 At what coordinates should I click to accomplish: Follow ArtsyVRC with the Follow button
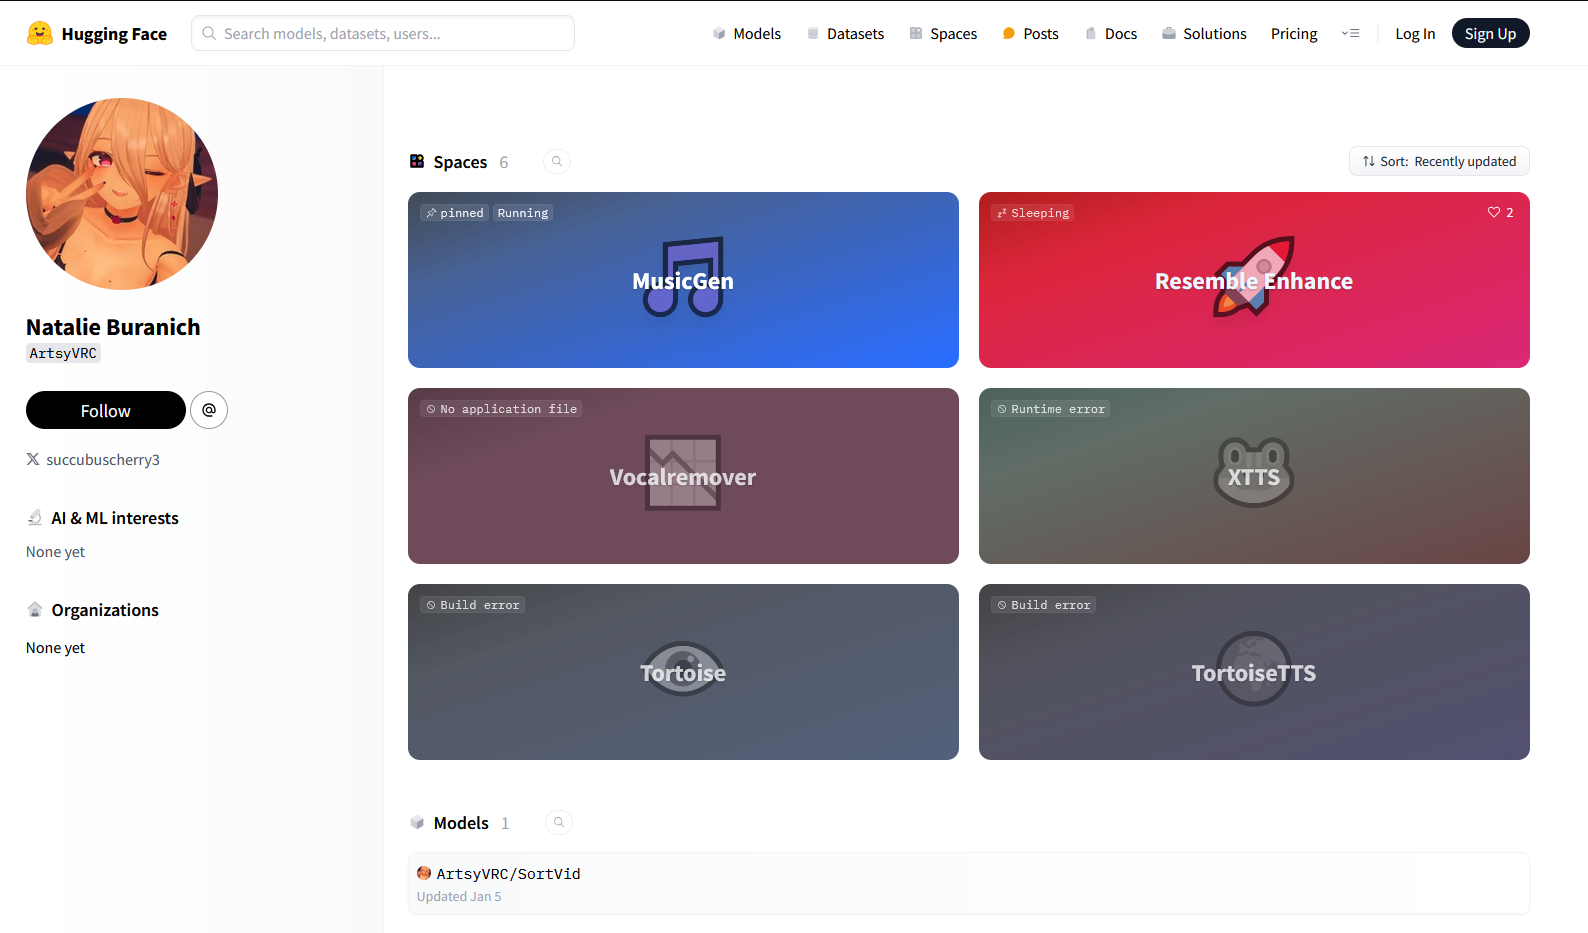tap(106, 410)
